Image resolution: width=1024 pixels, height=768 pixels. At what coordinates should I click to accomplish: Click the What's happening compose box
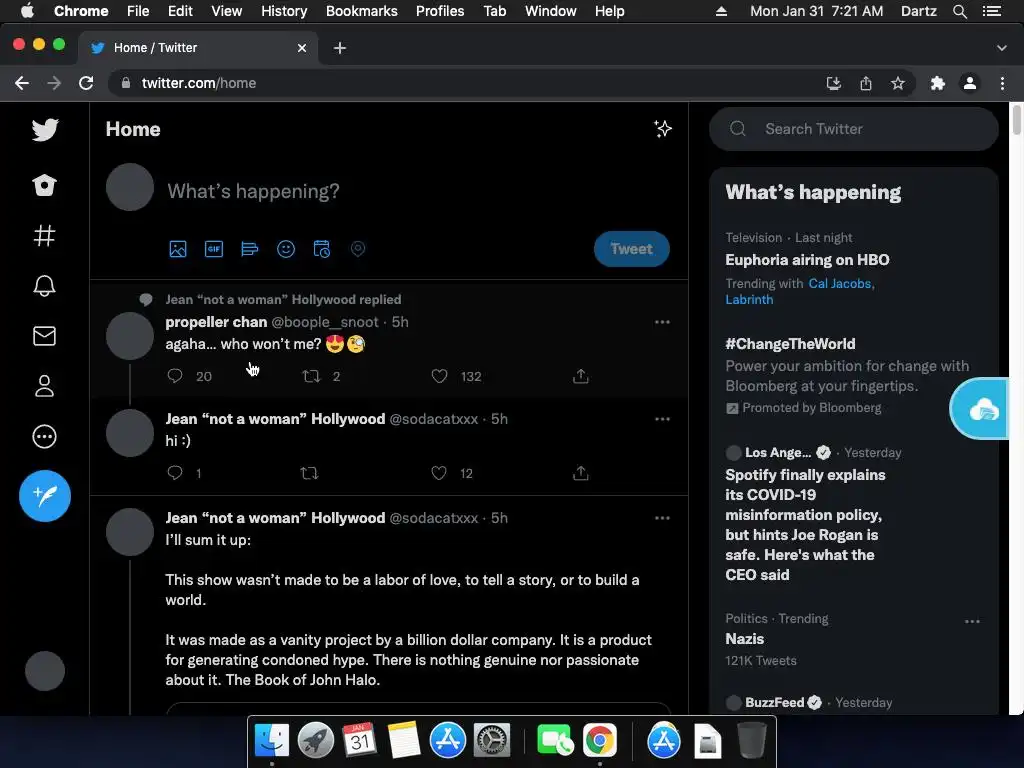[x=253, y=191]
